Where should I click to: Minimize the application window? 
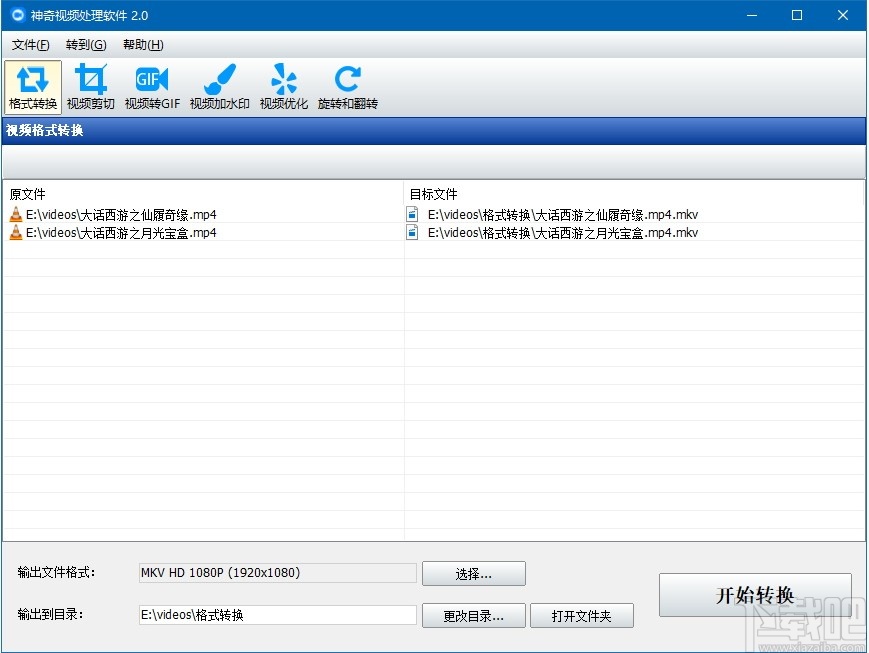tap(752, 15)
